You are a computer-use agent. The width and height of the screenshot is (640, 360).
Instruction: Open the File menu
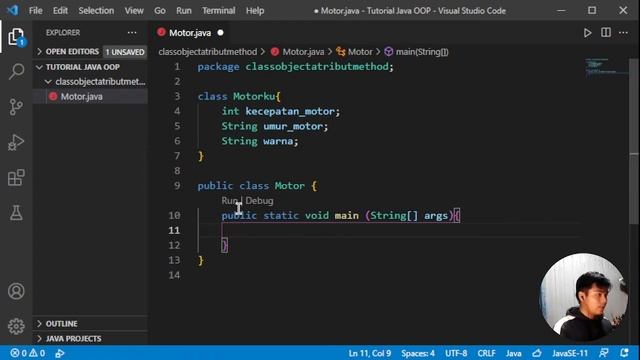(x=36, y=11)
